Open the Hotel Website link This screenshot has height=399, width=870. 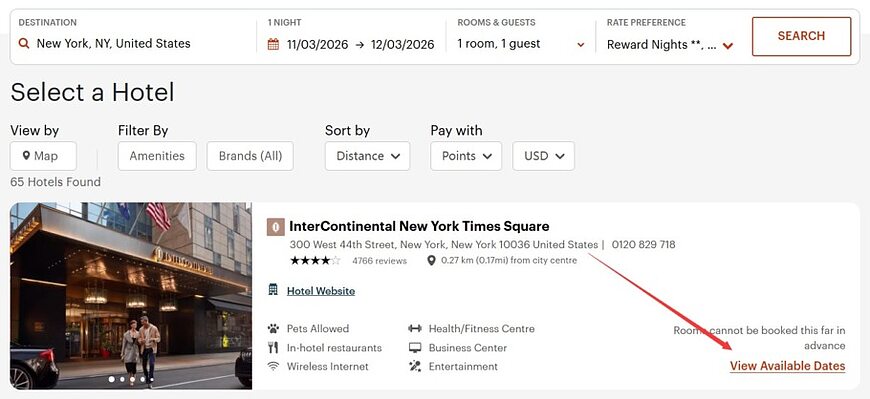321,291
